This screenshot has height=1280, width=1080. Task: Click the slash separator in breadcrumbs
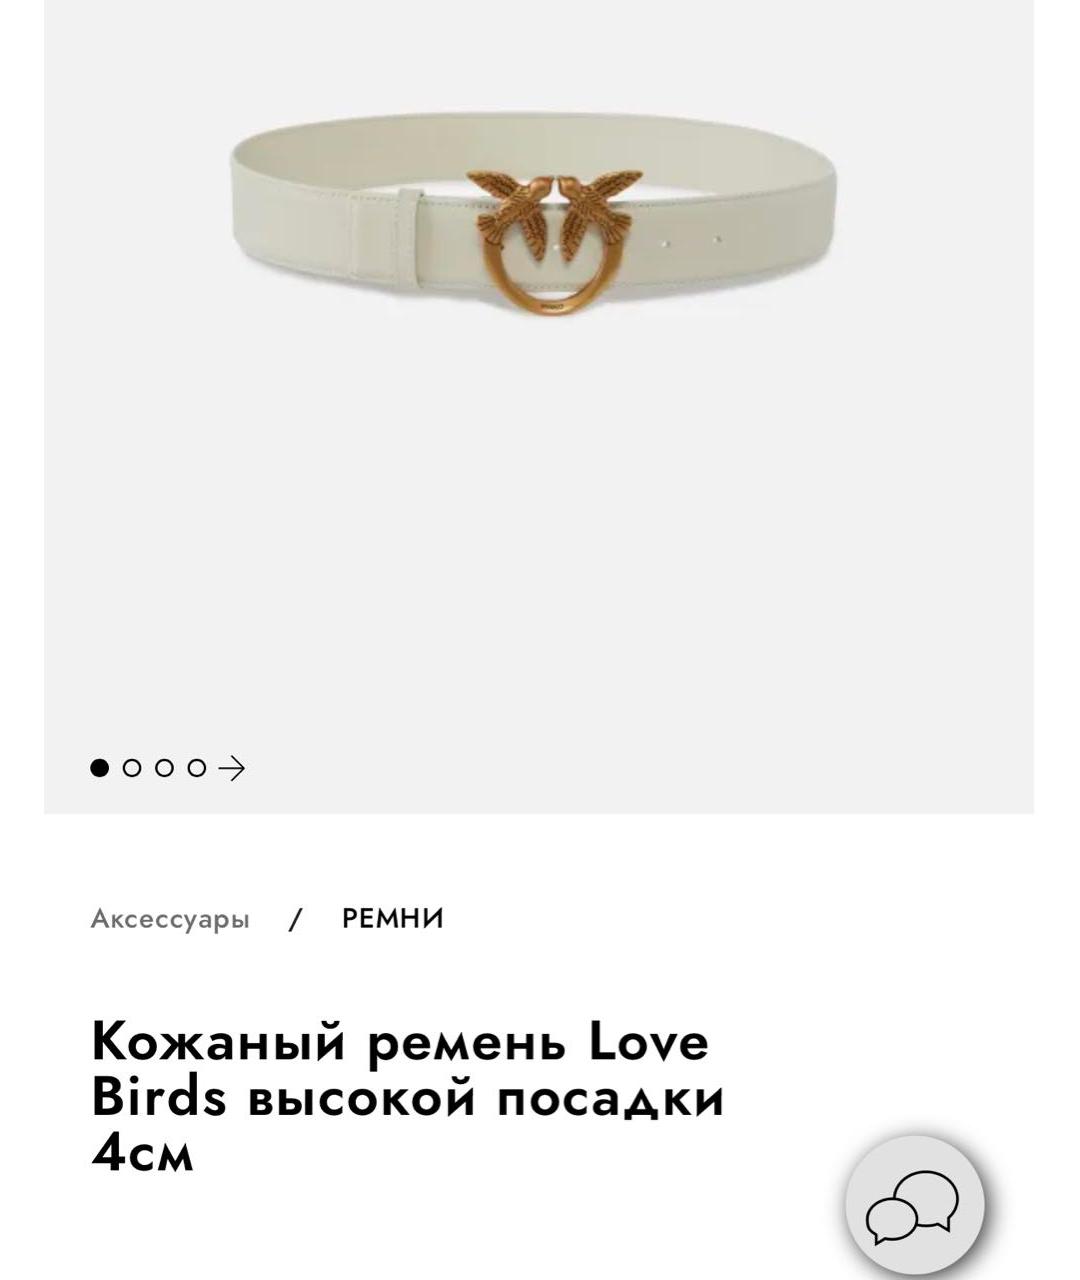tap(295, 919)
